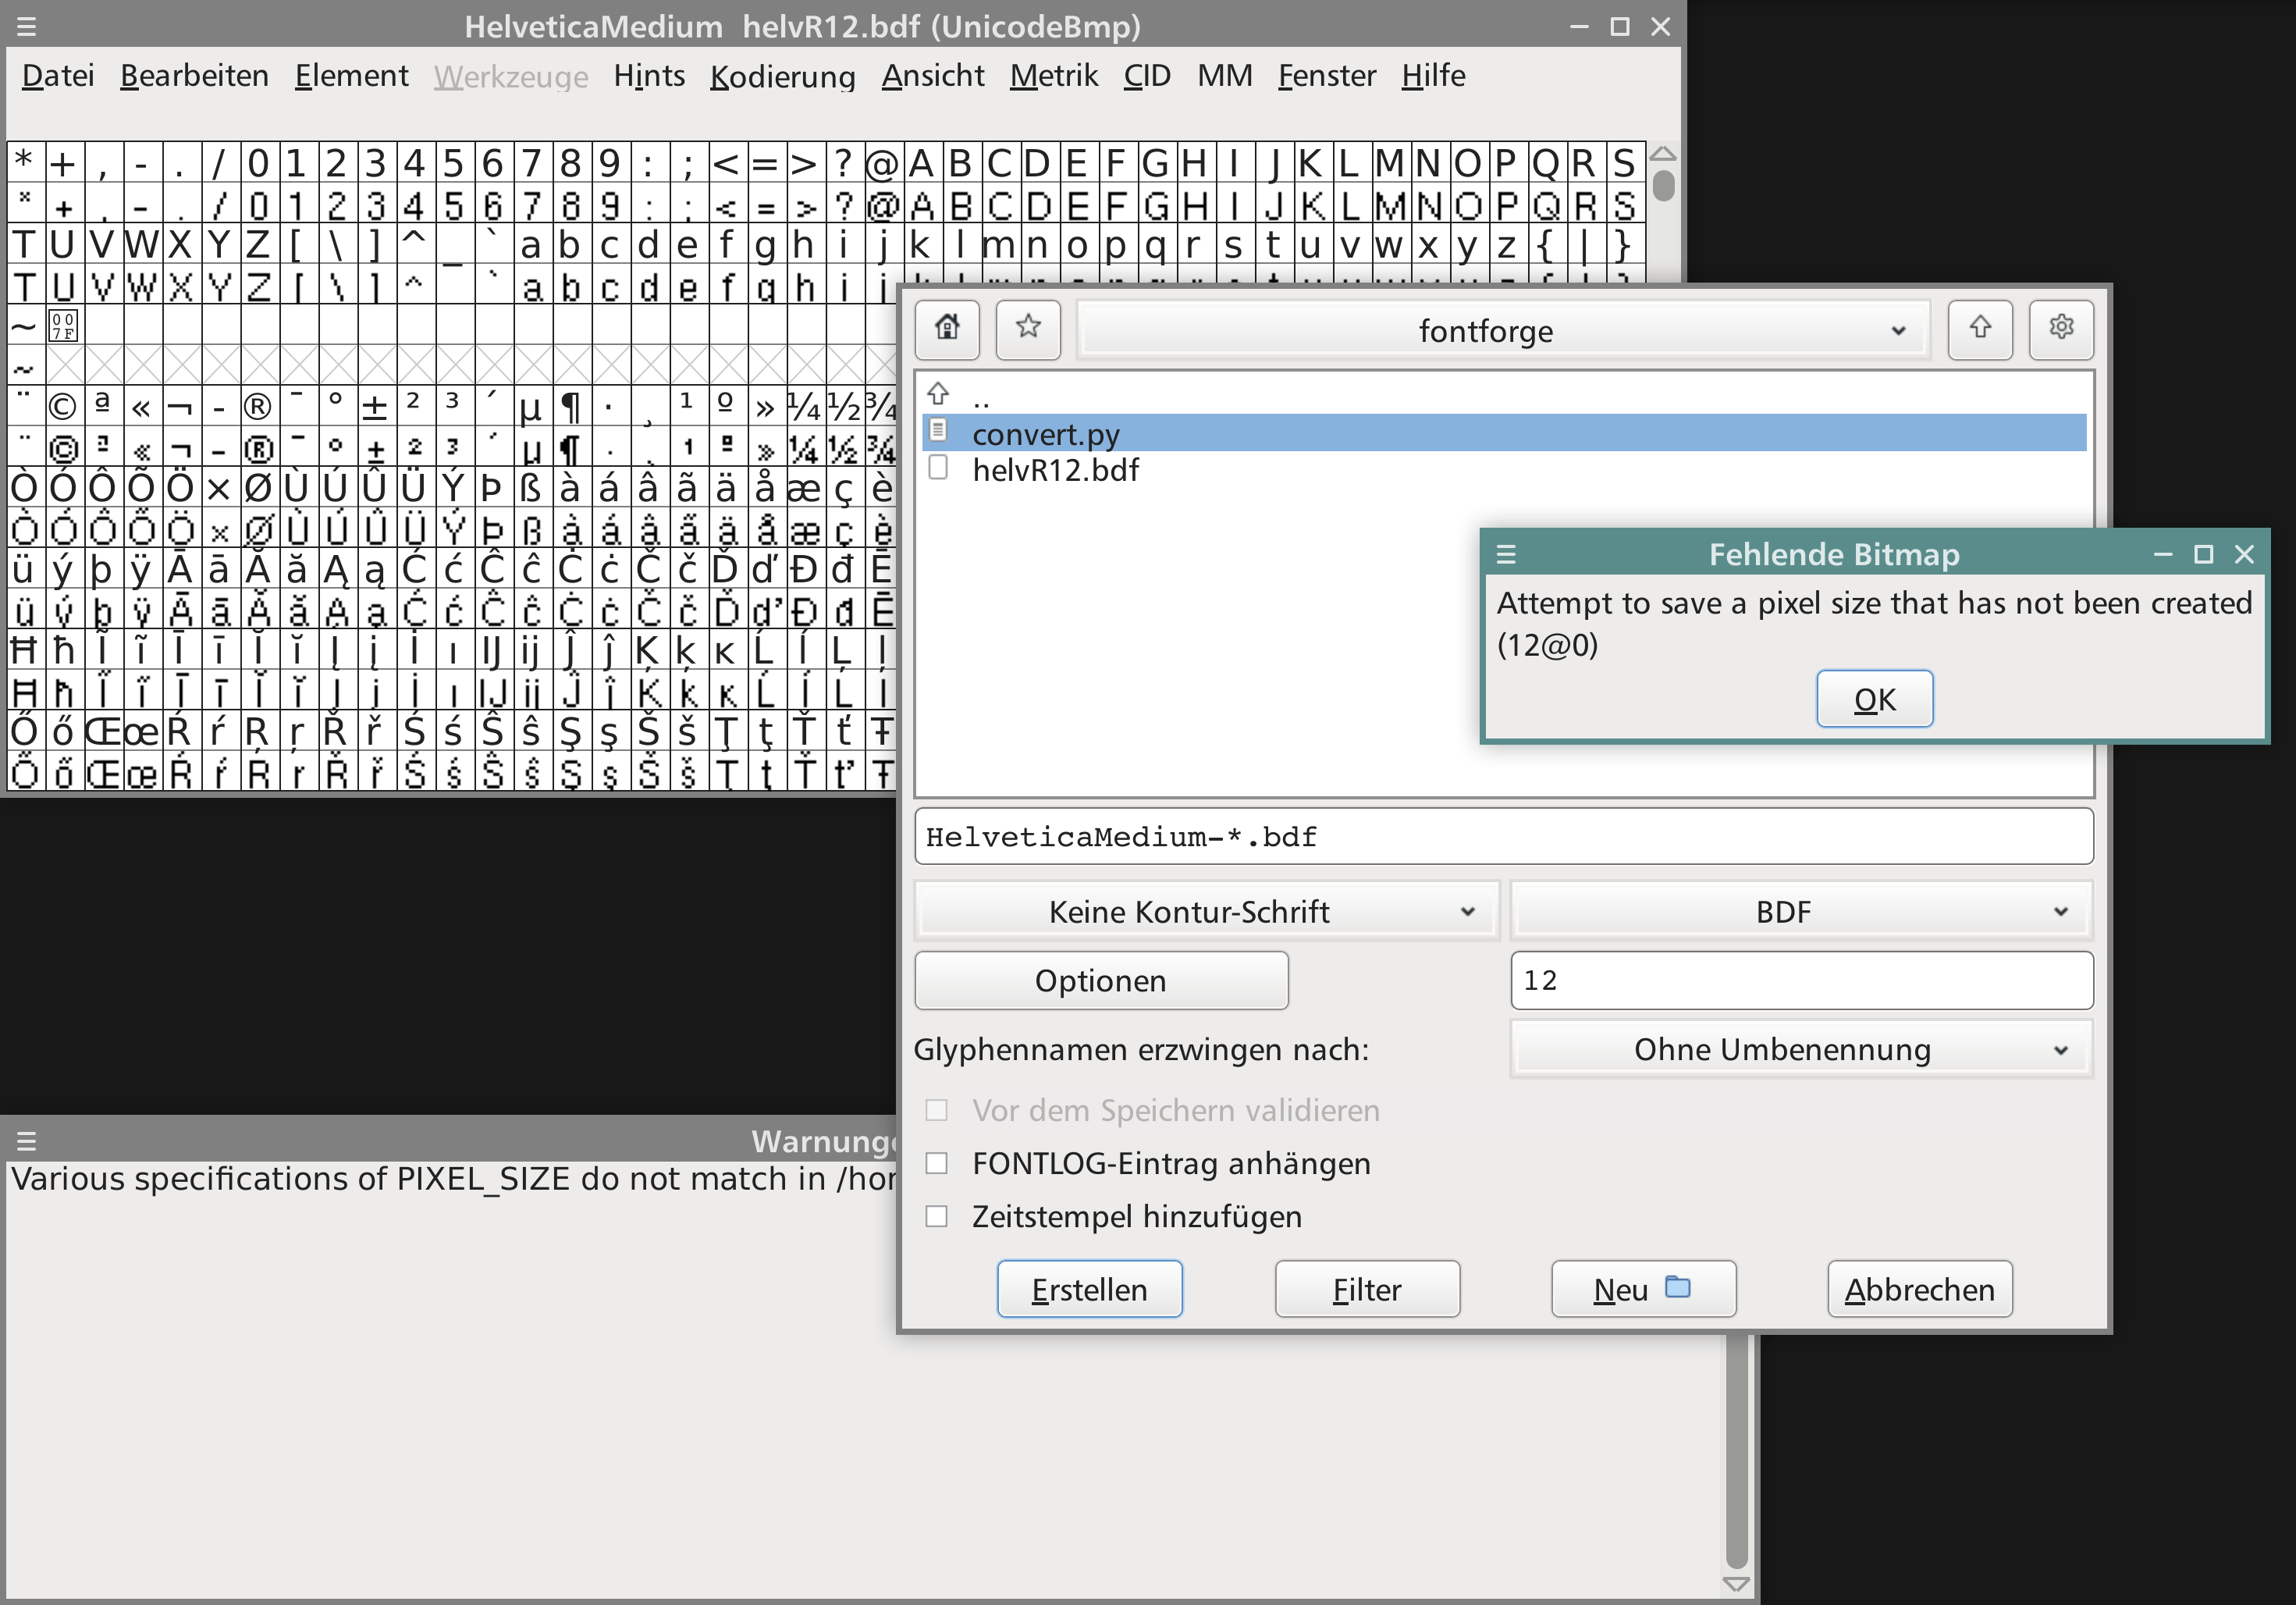
Task: Enable Zeitstempel hinzufügen
Action: point(937,1216)
